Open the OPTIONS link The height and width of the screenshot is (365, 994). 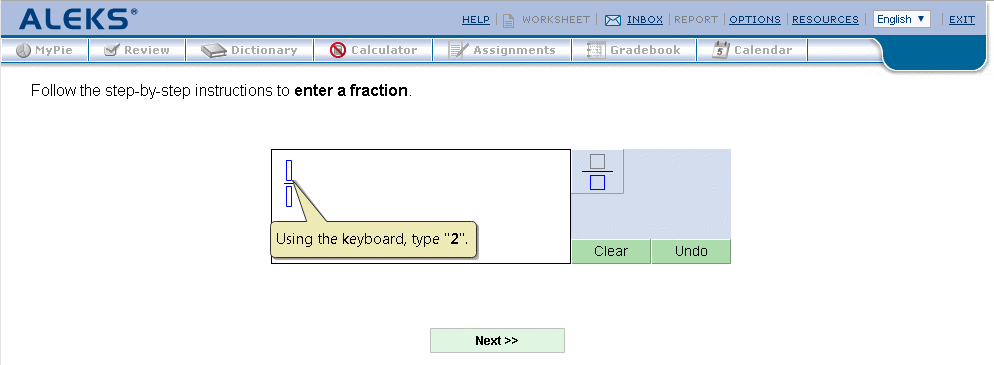[x=755, y=20]
